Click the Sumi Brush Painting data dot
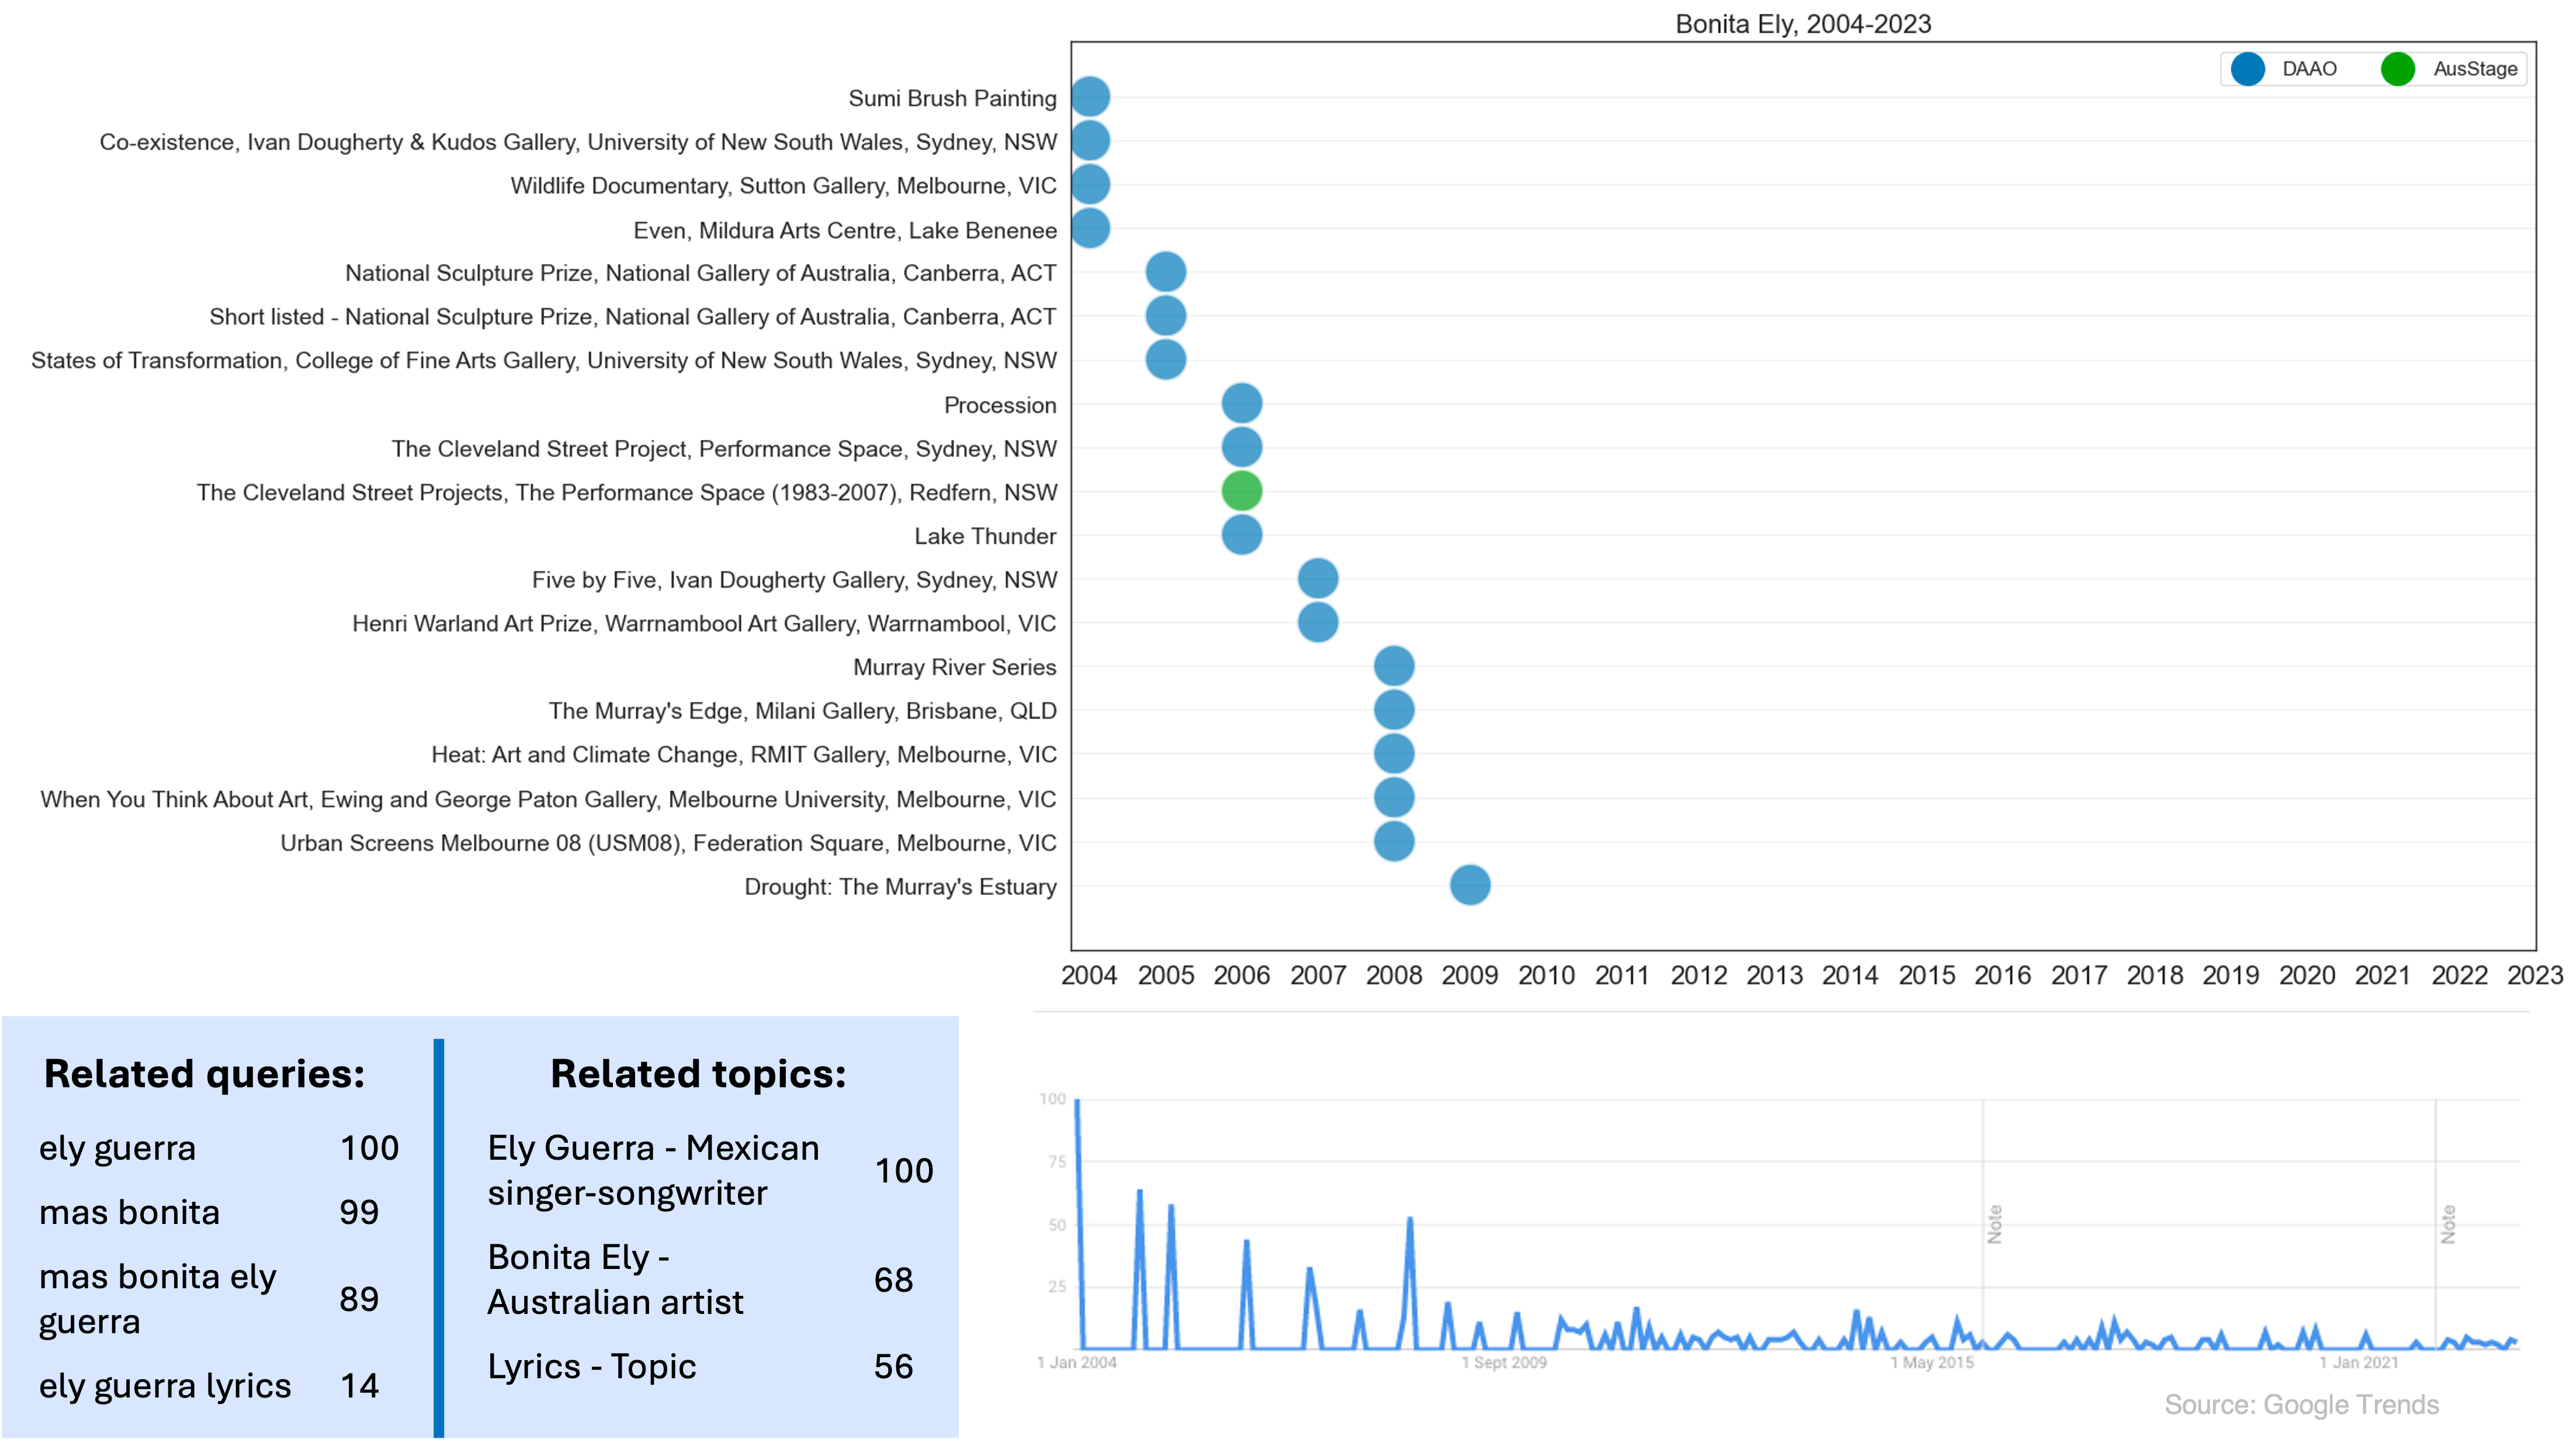 1090,97
